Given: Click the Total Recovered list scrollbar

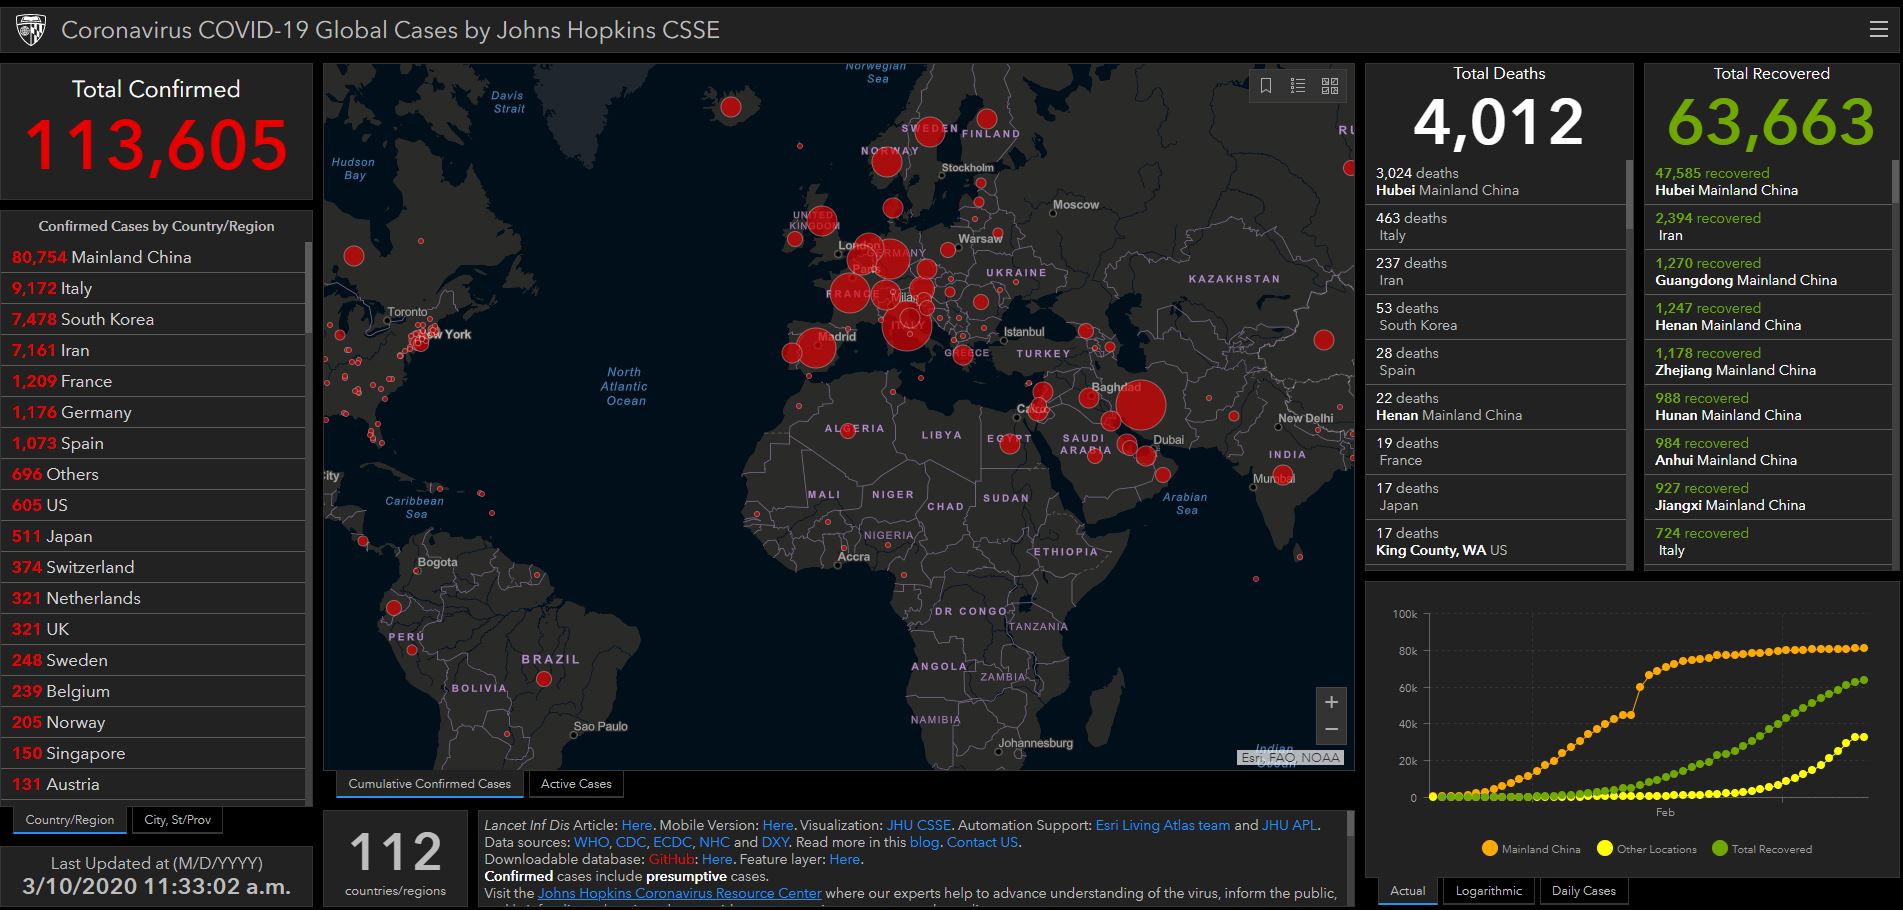Looking at the screenshot, I should (1894, 182).
